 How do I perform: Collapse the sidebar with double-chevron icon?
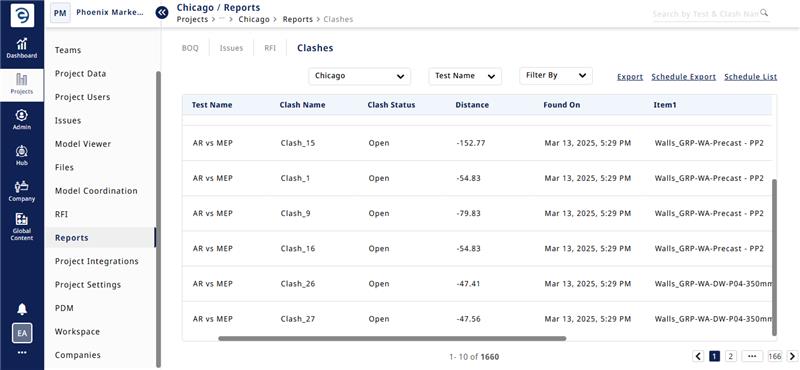162,12
